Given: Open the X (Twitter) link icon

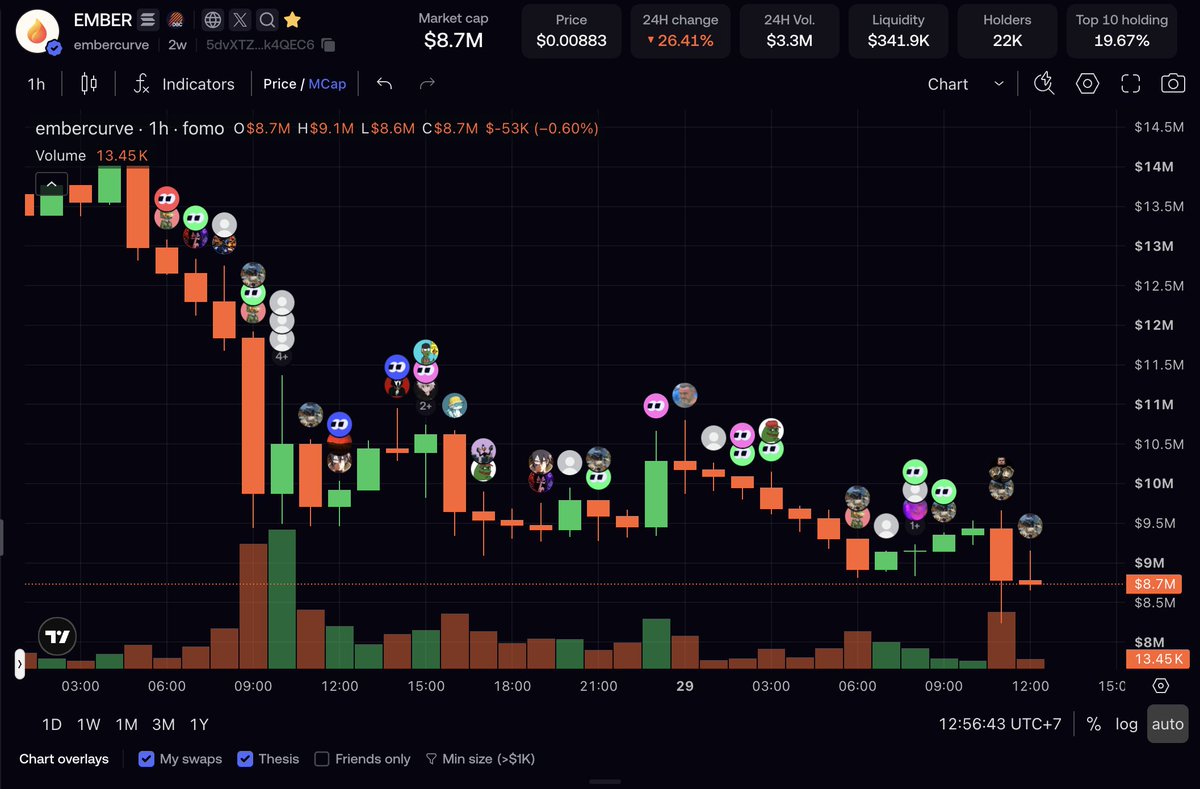Looking at the screenshot, I should (240, 20).
